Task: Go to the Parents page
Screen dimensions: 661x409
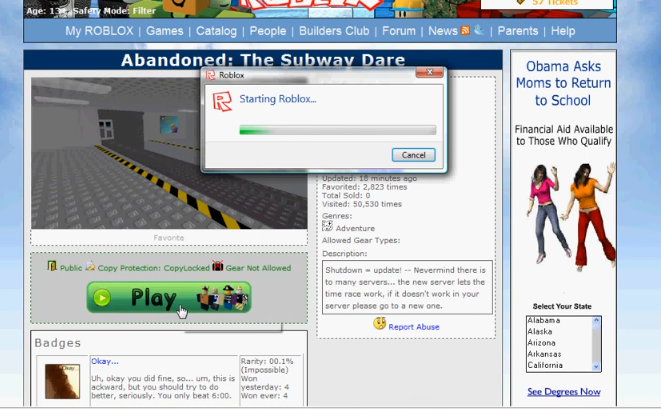Action: tap(518, 31)
